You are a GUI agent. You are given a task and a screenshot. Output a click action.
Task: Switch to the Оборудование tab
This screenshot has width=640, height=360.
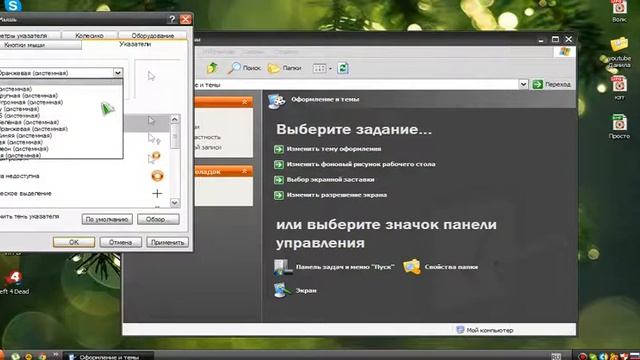click(153, 36)
